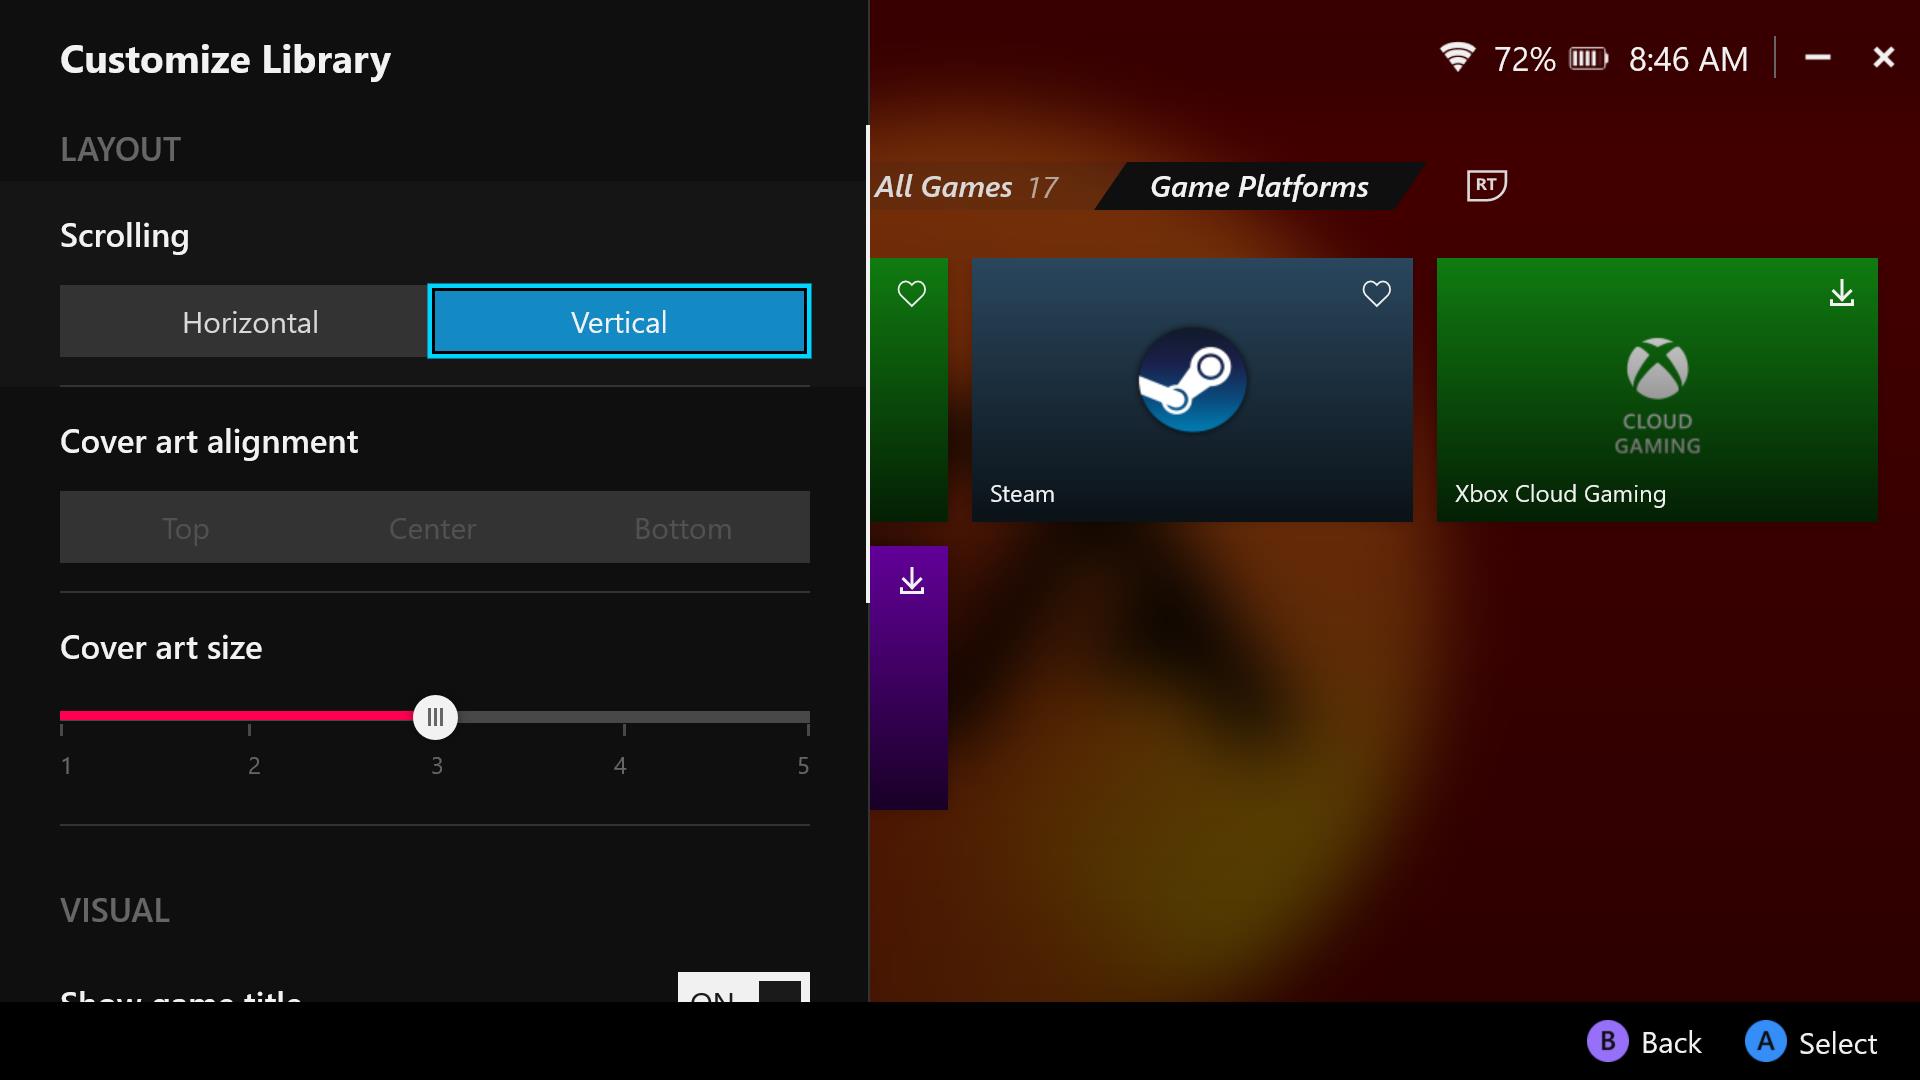Click the LAYOUT section header
This screenshot has height=1080, width=1920.
pyautogui.click(x=120, y=150)
